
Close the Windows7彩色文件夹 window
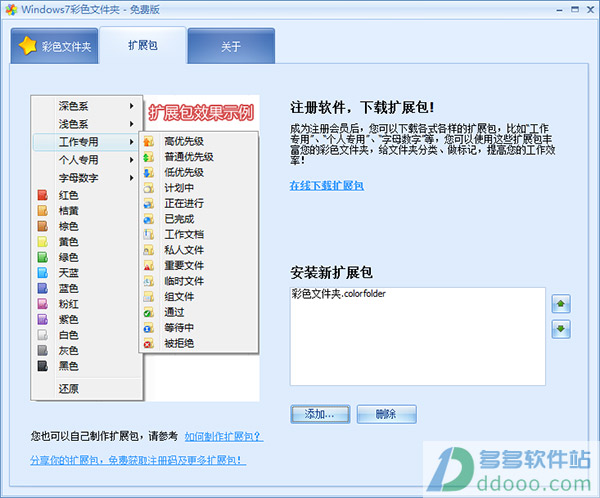[590, 9]
